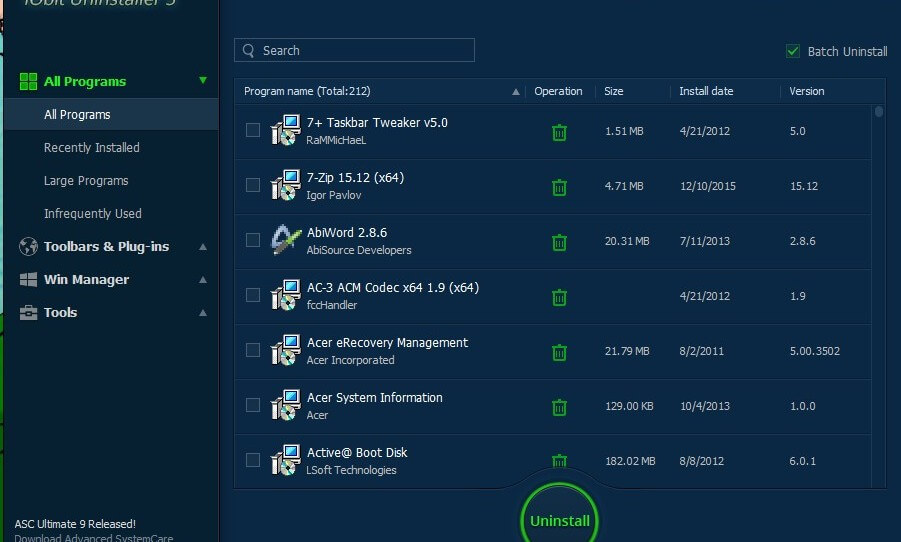Image resolution: width=901 pixels, height=542 pixels.
Task: Sort by Size column header
Action: point(614,91)
